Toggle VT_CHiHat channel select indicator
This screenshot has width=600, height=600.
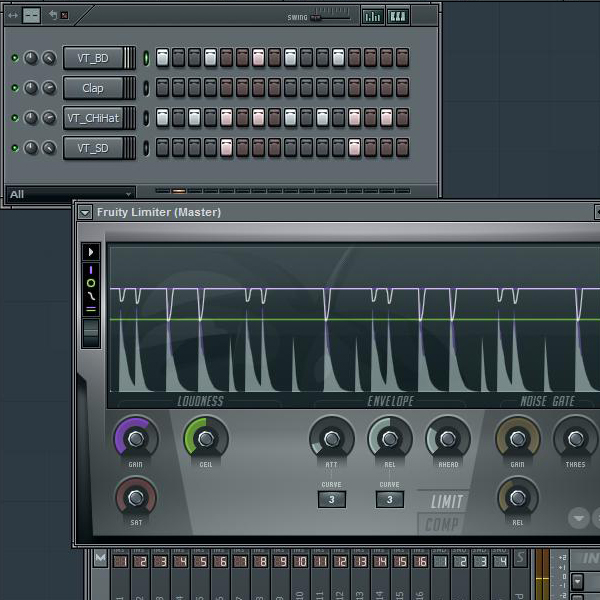point(146,118)
